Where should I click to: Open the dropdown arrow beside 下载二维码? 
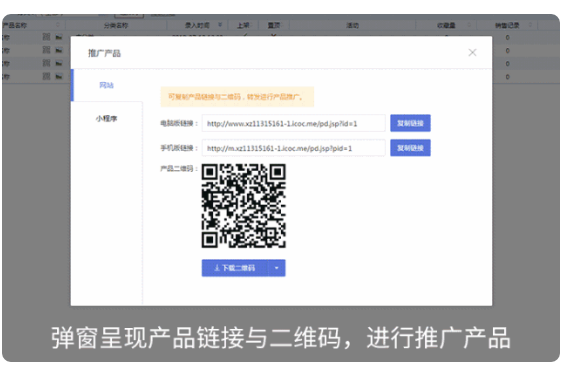click(x=277, y=268)
